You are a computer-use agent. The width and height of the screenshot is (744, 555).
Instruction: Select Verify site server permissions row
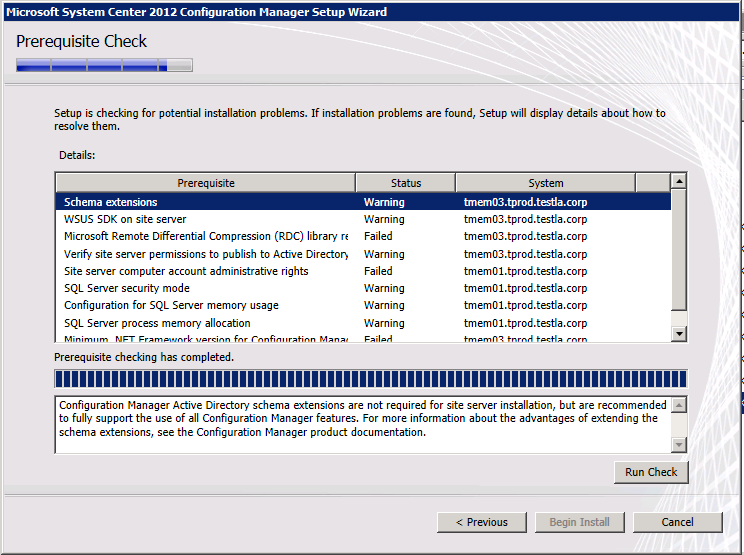(x=363, y=254)
